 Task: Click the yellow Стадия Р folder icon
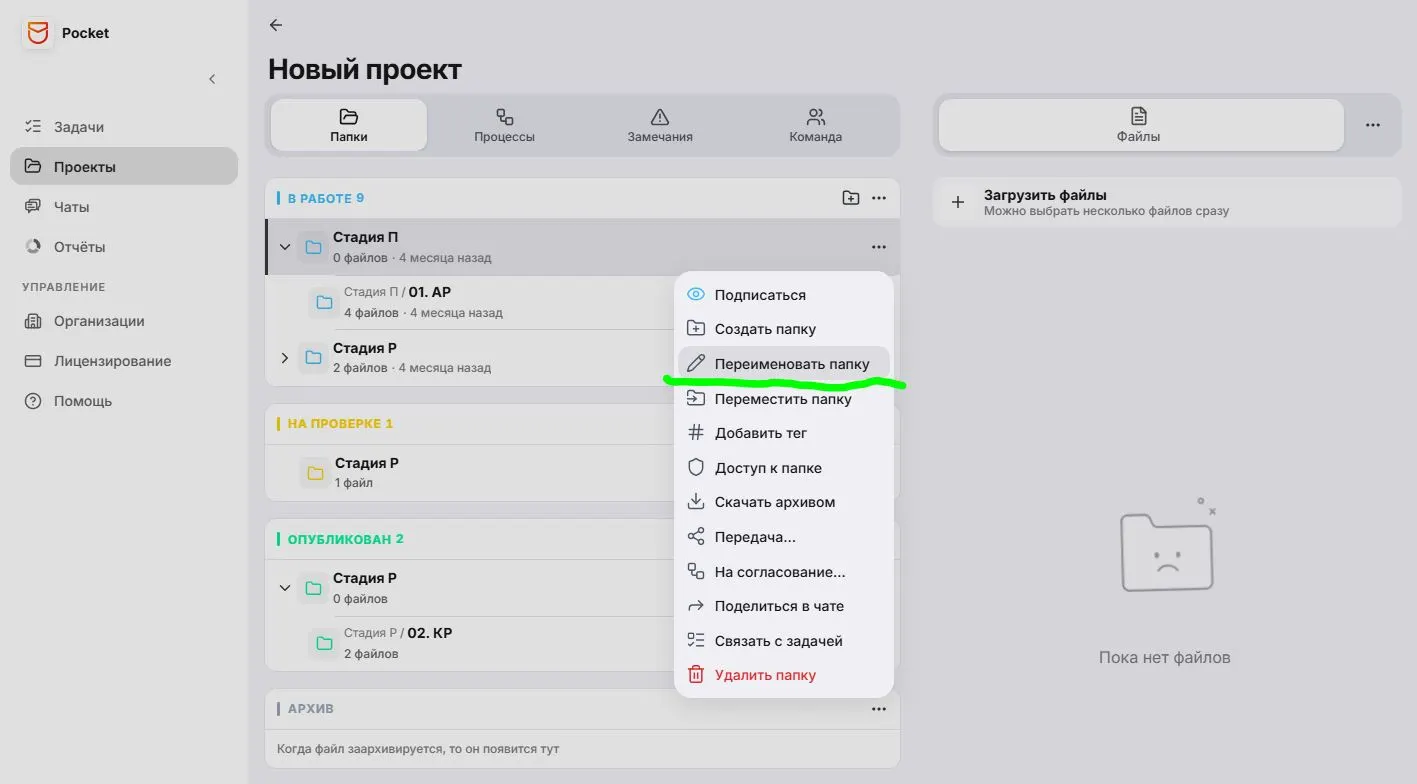coord(315,473)
